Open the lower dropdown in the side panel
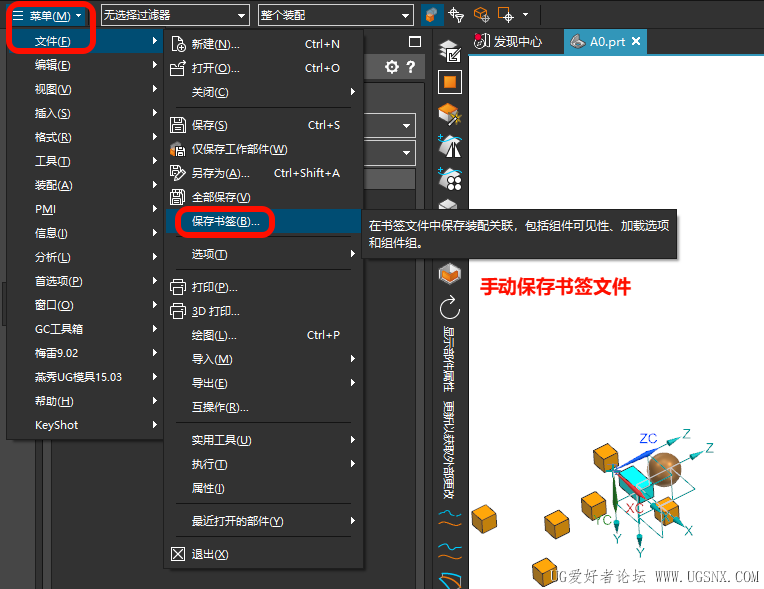 tap(390, 152)
